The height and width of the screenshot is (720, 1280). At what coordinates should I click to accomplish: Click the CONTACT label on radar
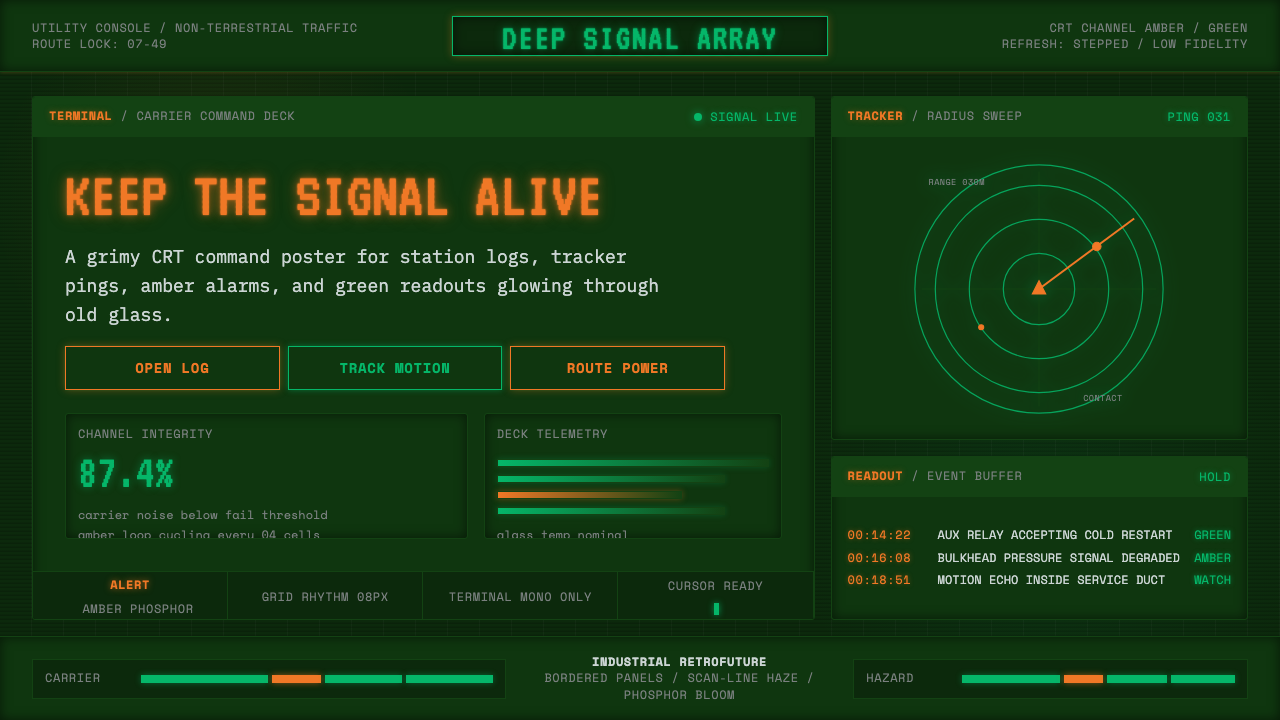(1102, 398)
